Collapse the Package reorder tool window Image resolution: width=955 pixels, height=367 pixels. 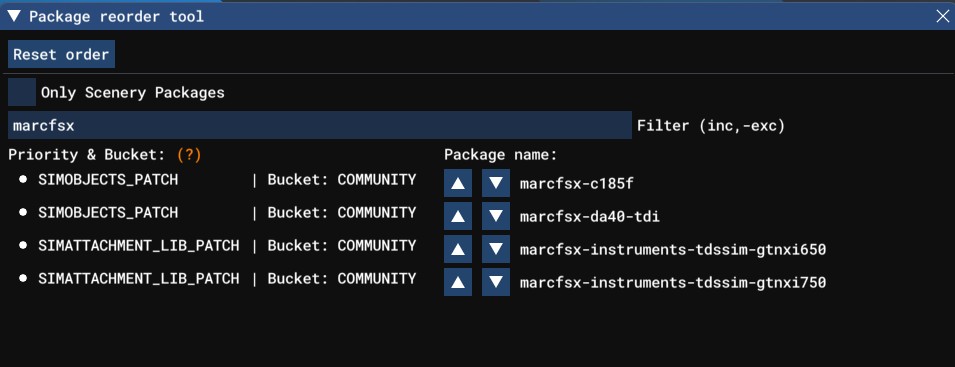(15, 16)
